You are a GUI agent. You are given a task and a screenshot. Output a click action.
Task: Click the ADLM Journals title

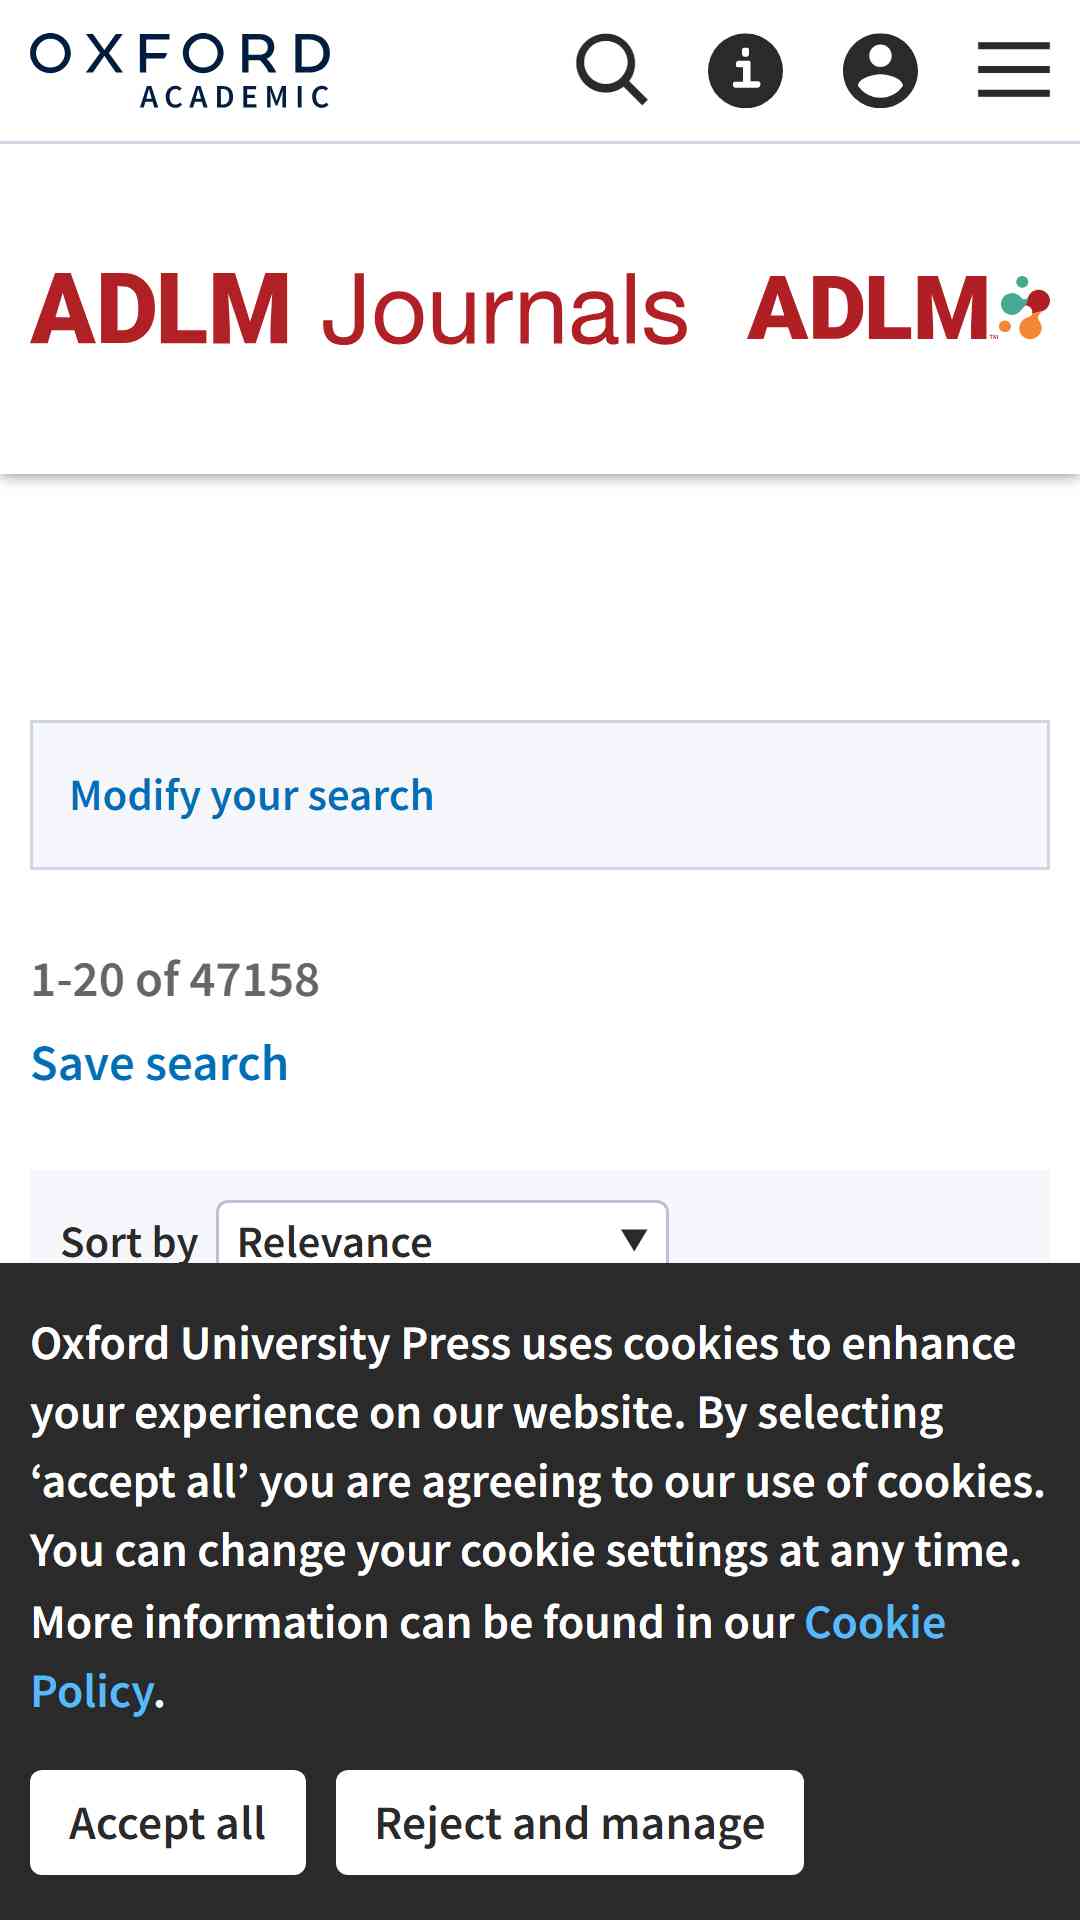(359, 309)
